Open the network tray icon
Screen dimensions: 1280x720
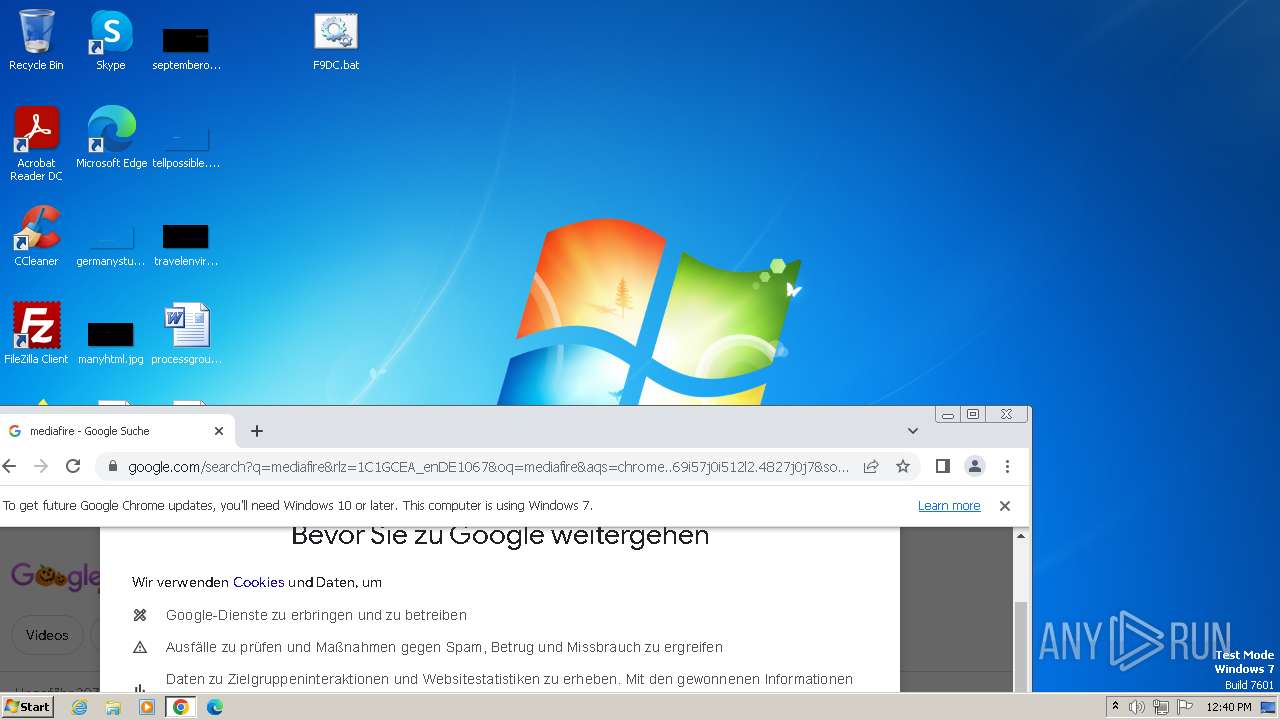pyautogui.click(x=1161, y=707)
